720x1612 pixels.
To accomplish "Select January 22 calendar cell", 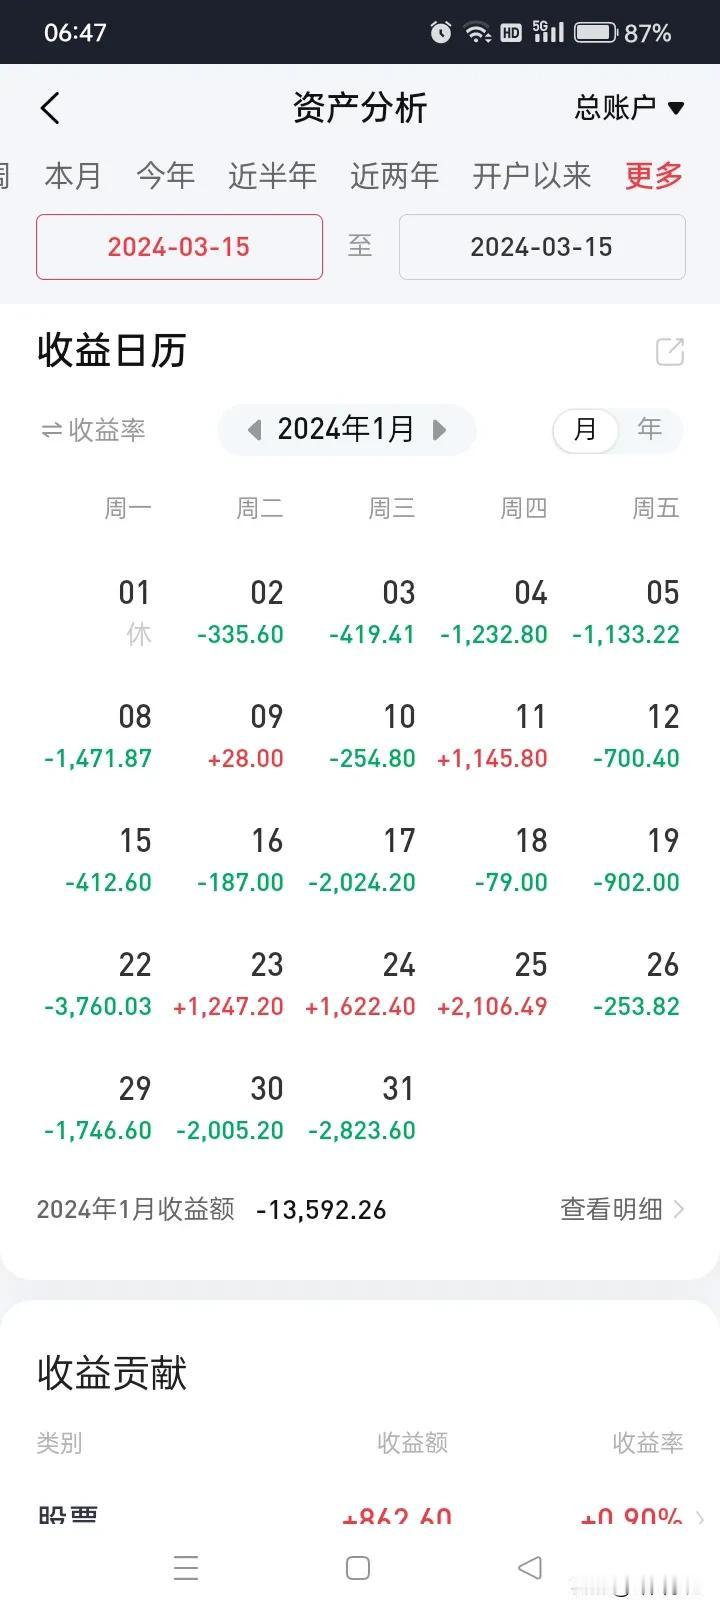I will [98, 984].
